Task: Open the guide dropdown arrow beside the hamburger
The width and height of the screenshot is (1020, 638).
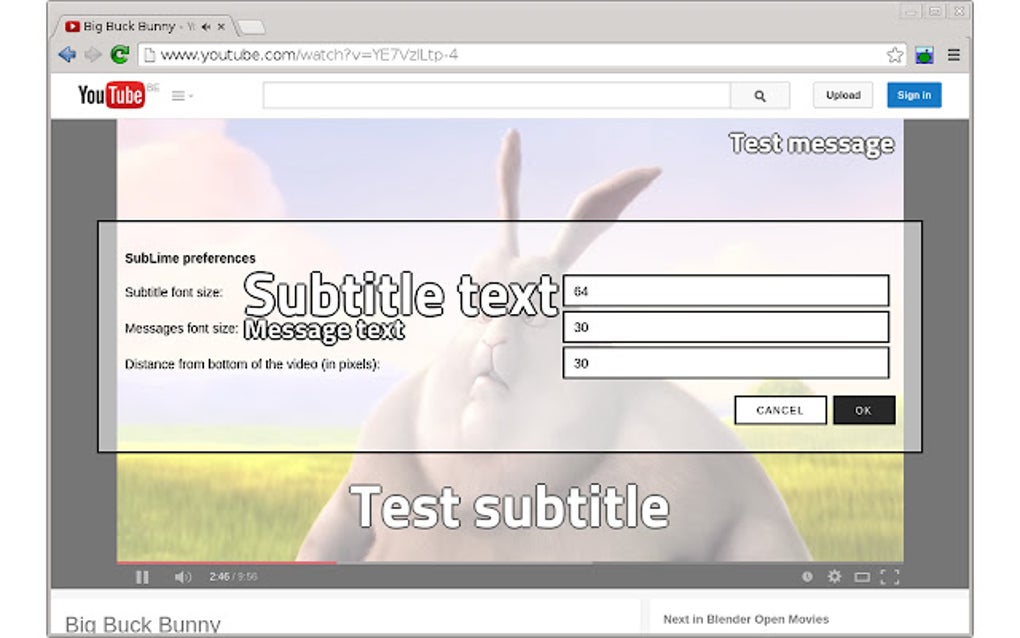Action: 190,96
